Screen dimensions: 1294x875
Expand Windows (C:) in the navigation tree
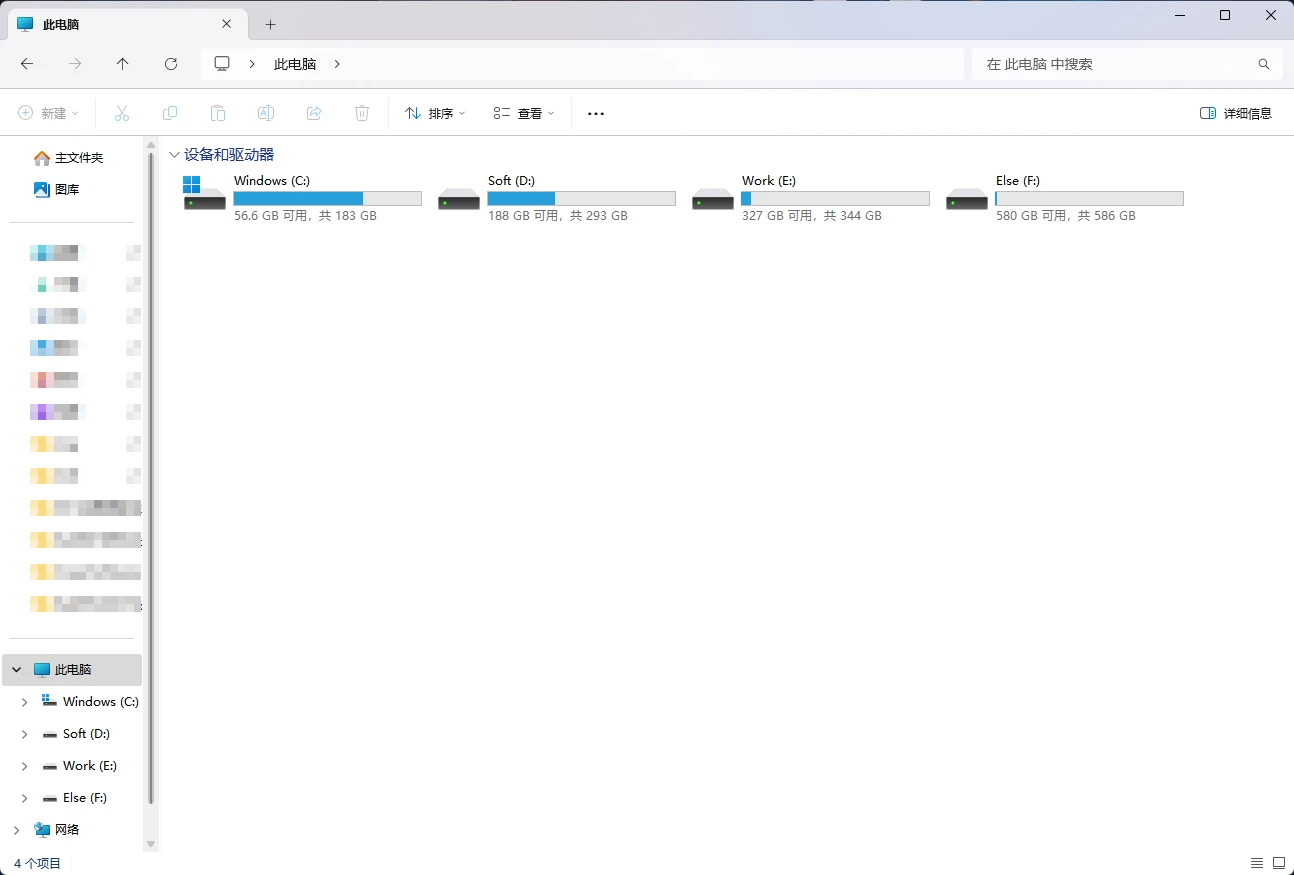[x=23, y=701]
